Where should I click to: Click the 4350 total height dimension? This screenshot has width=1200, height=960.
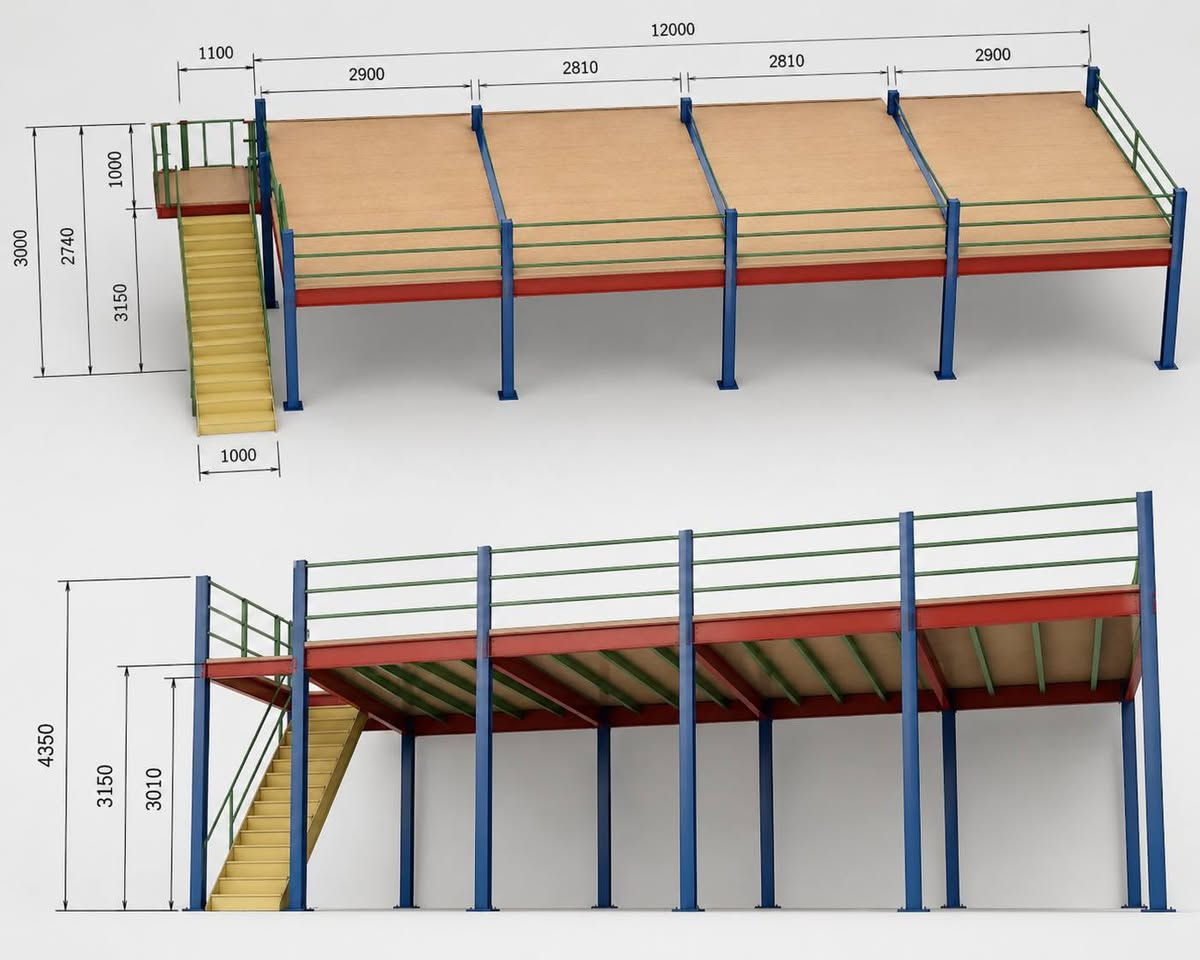click(x=46, y=745)
